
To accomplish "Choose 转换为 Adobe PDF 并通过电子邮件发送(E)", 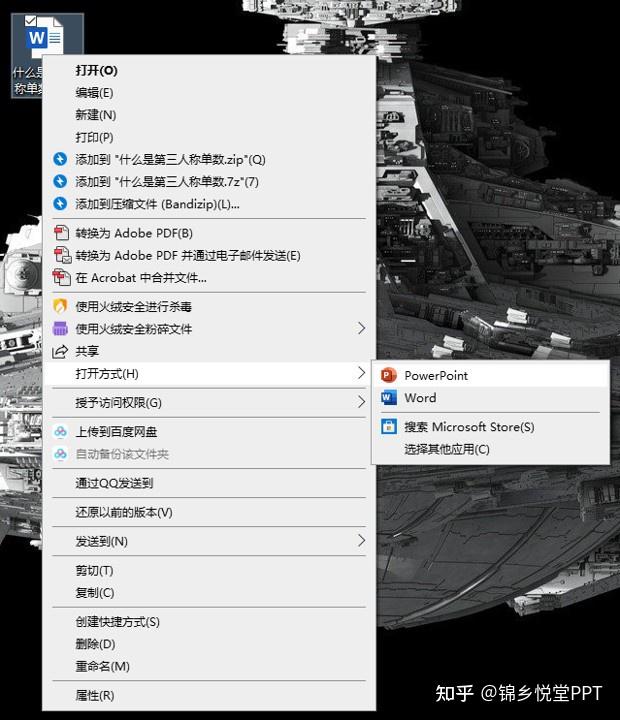I will click(x=209, y=255).
